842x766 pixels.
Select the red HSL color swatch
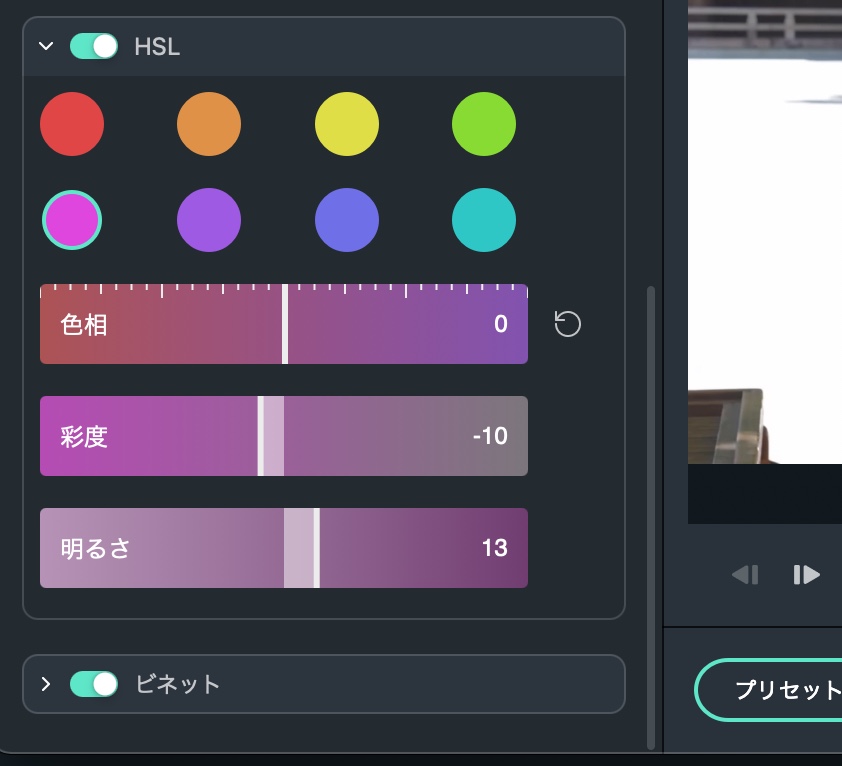[x=72, y=124]
